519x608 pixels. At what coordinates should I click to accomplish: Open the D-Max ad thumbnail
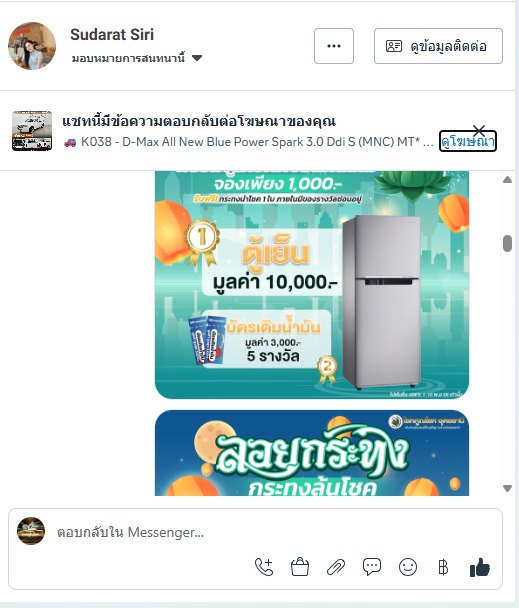click(32, 131)
